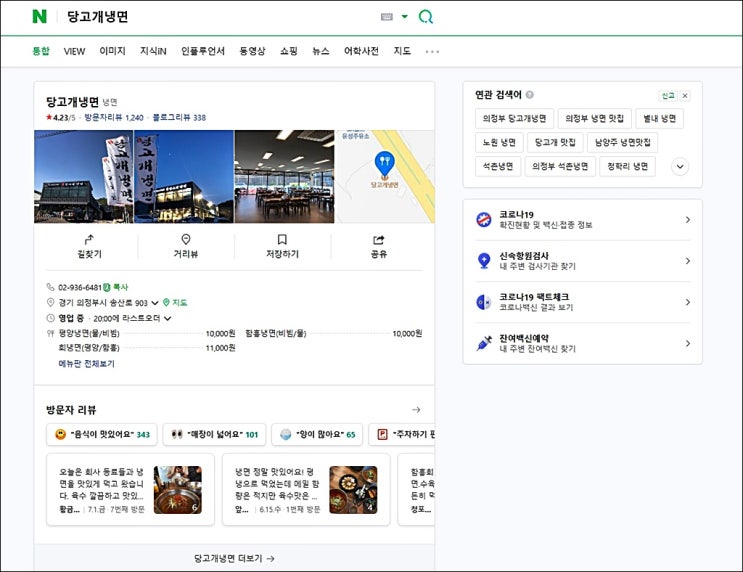The width and height of the screenshot is (743, 572).
Task: Click related search 당고개 맛집
Action: (555, 142)
